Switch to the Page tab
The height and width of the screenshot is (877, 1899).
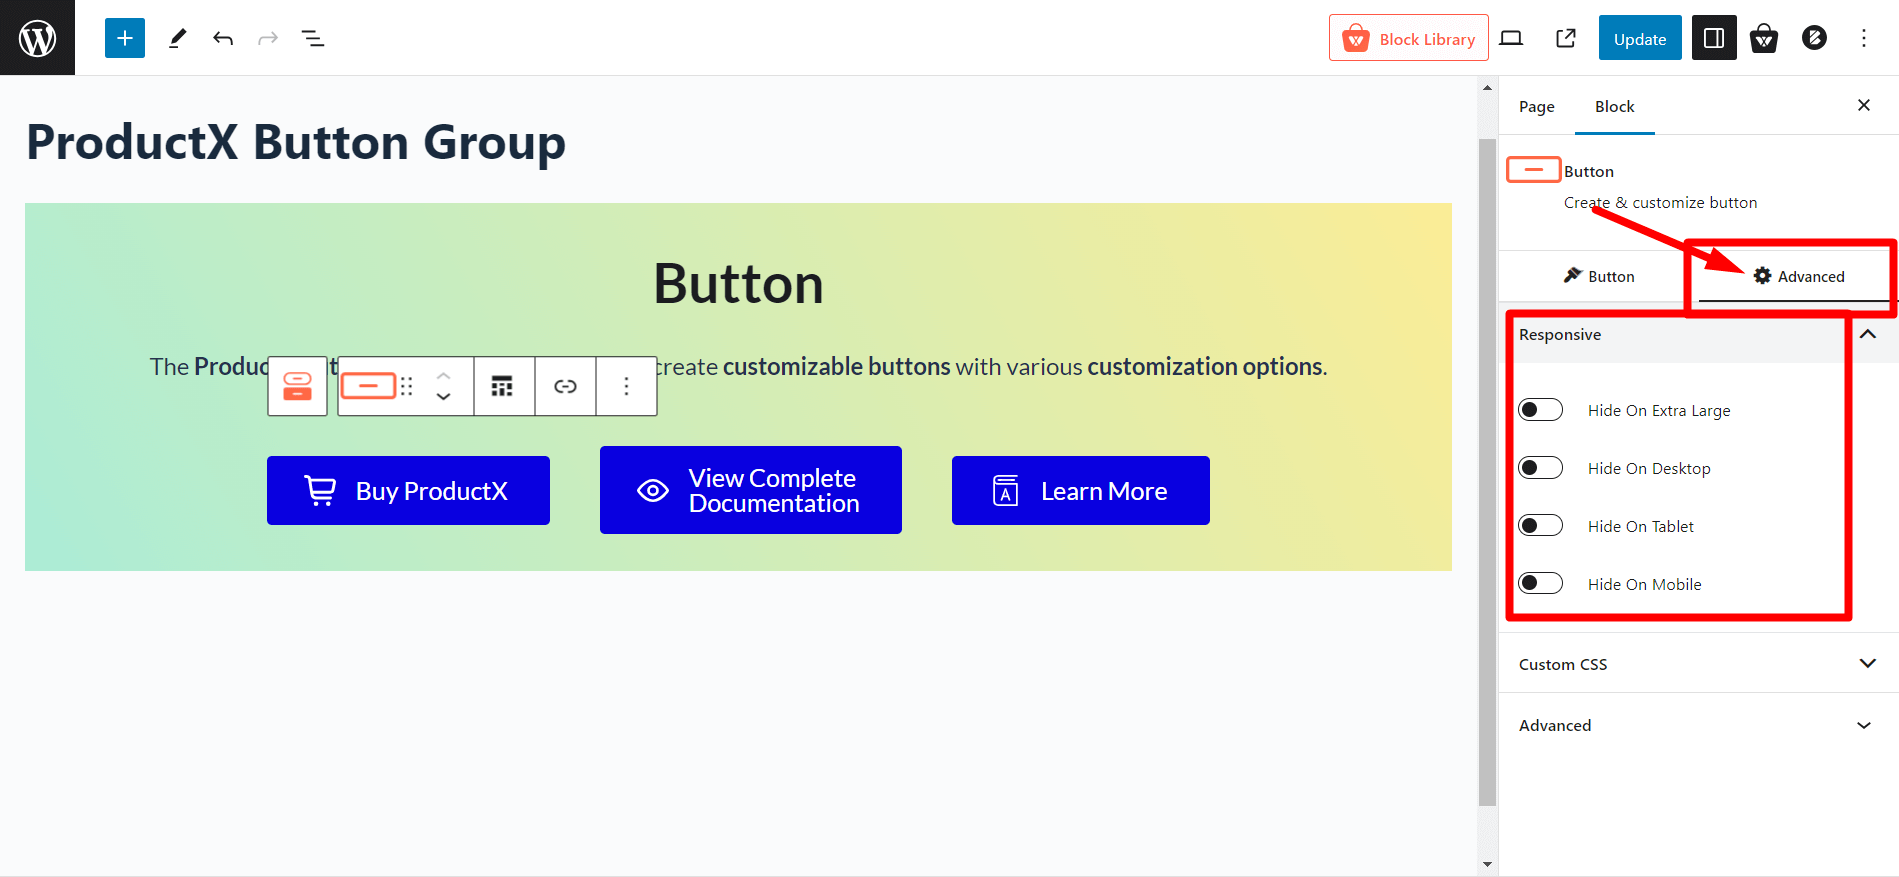[1536, 106]
